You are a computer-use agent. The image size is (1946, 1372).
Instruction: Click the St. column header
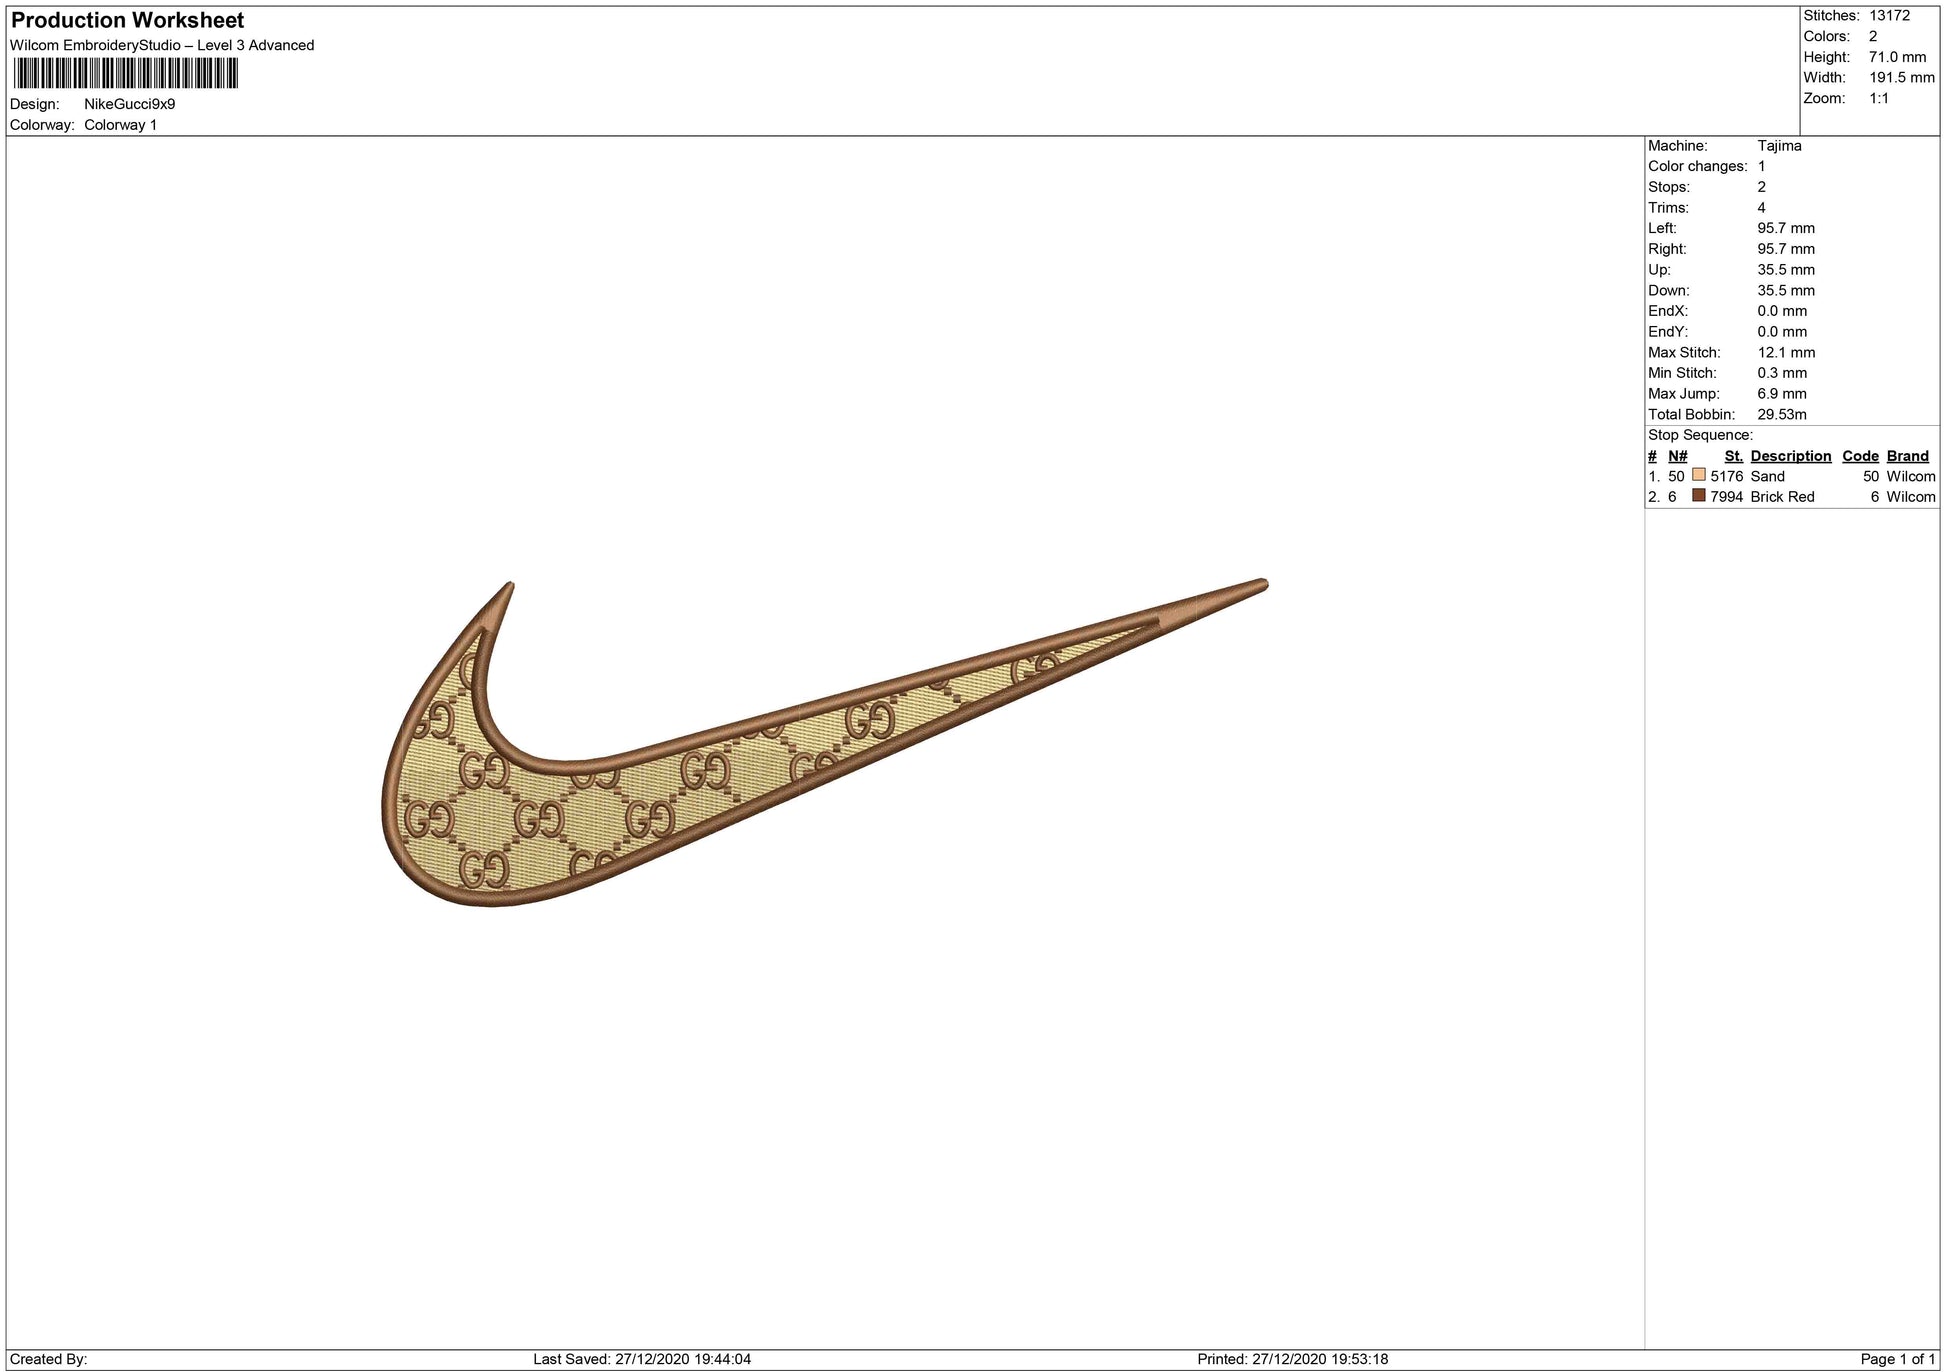[x=1733, y=456]
